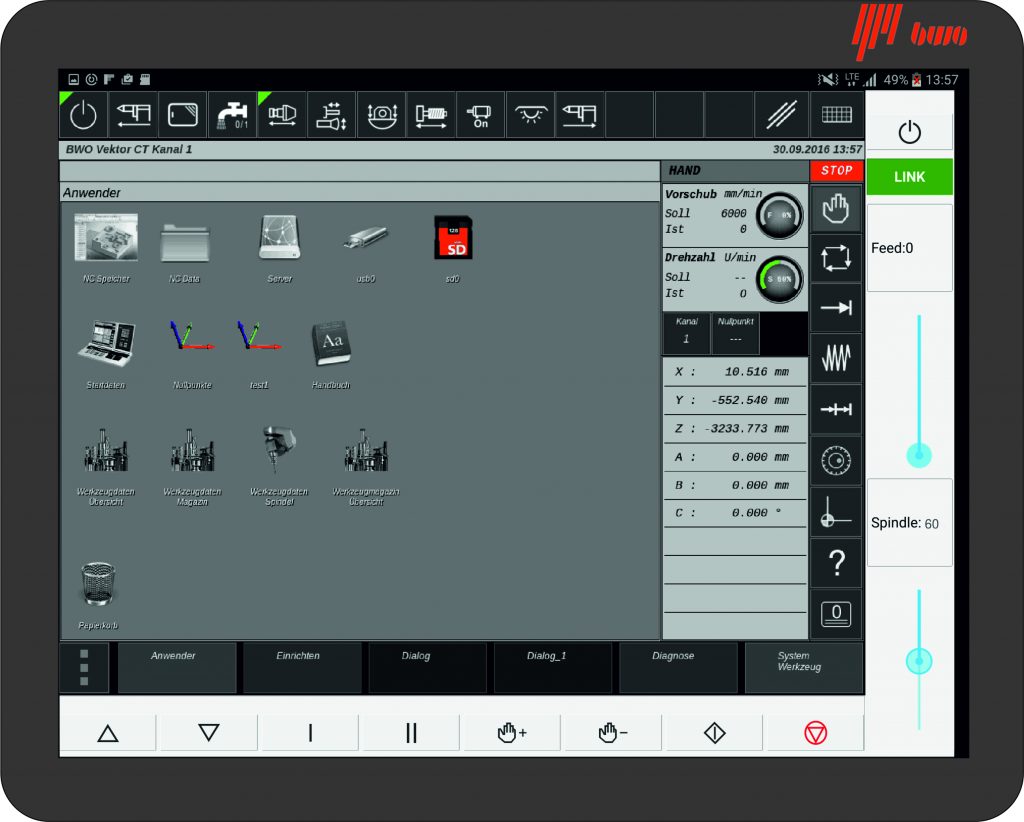Open the Handbuch book icon
The height and width of the screenshot is (822, 1024).
coord(330,345)
